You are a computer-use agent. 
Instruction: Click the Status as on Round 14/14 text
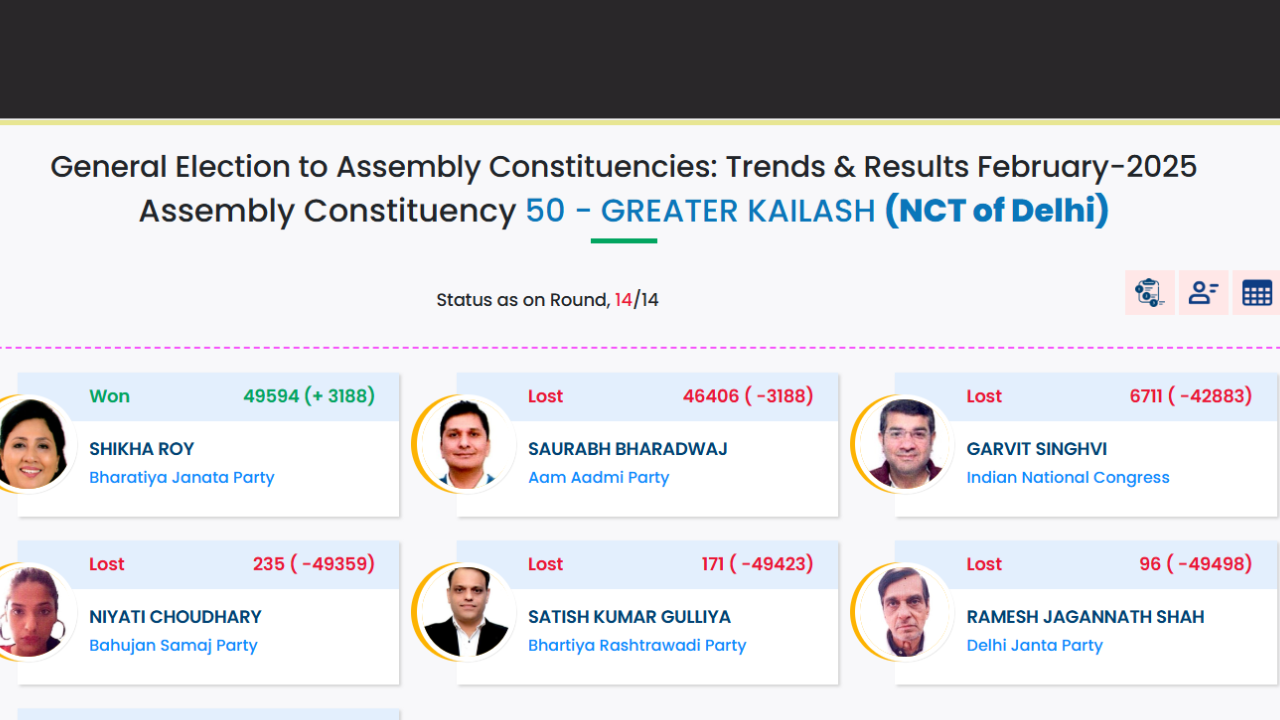[x=547, y=300]
